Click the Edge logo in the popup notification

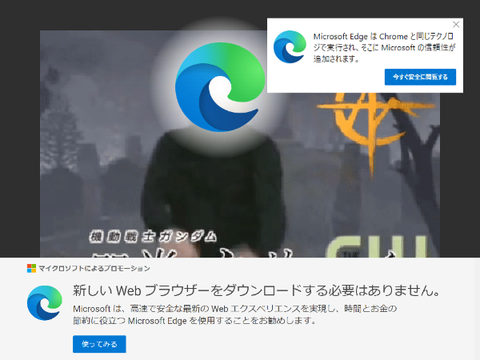click(x=290, y=47)
